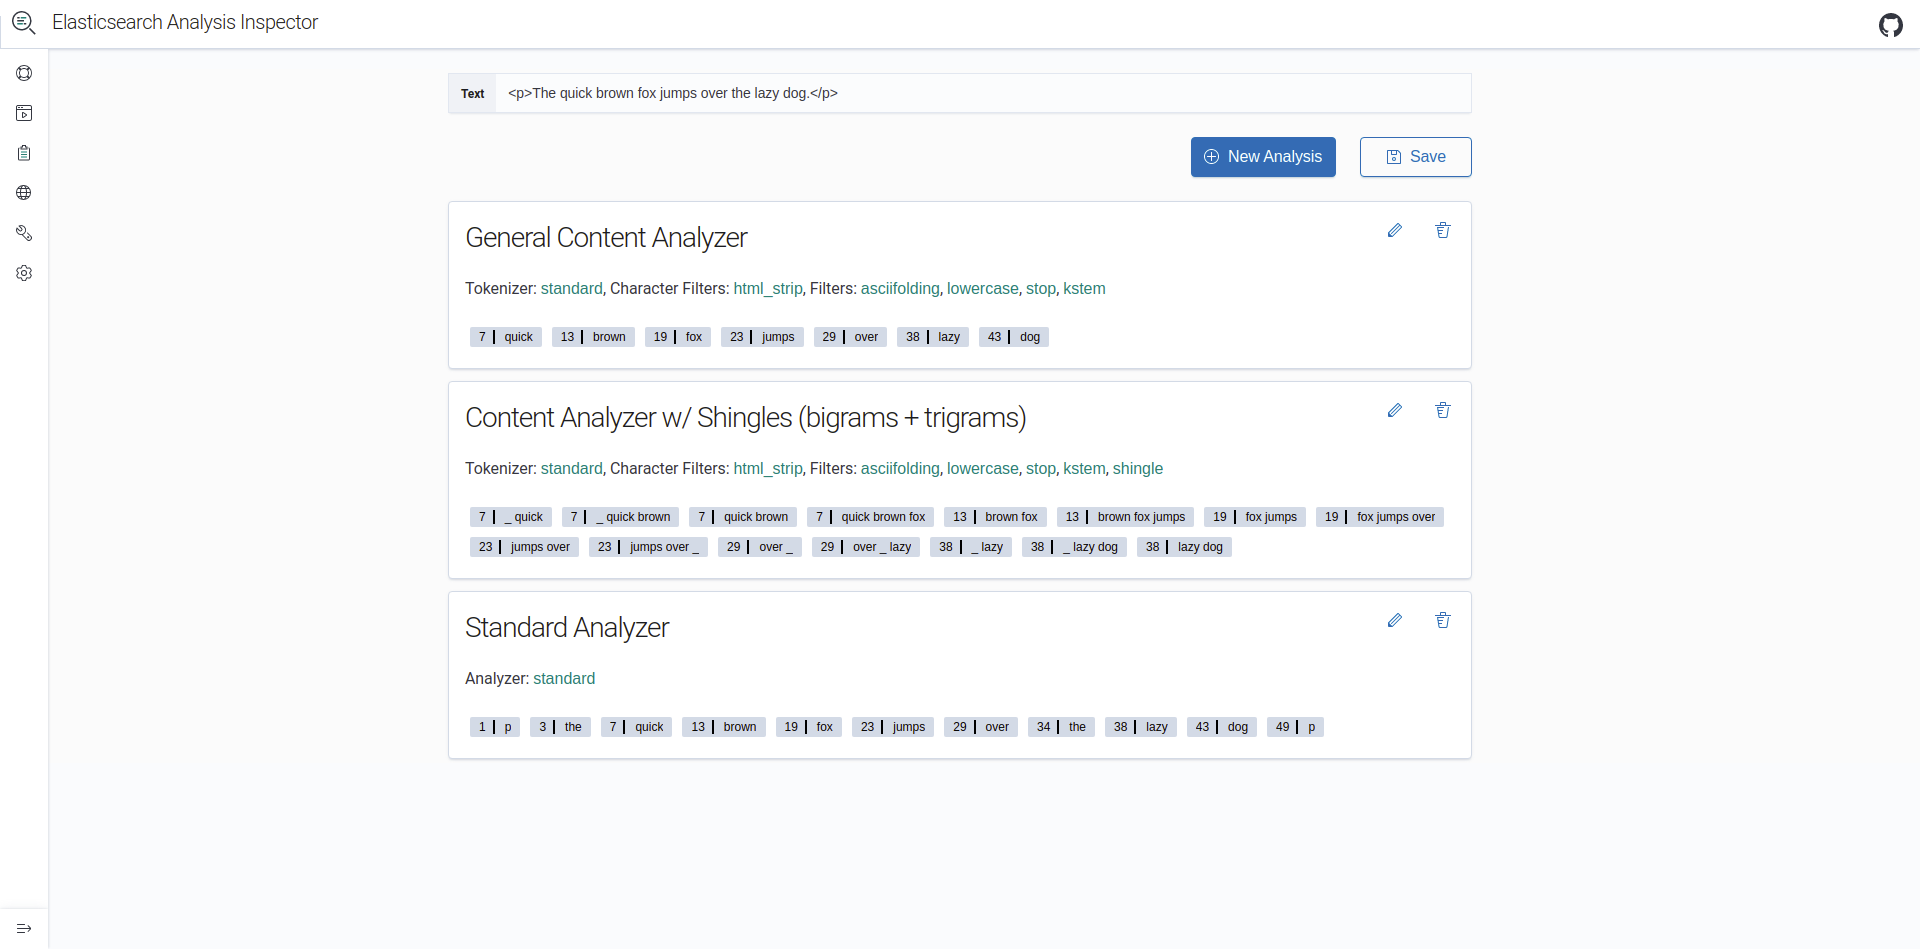Delete the General Content Analyzer
Screen dimensions: 1920x949
point(1442,231)
